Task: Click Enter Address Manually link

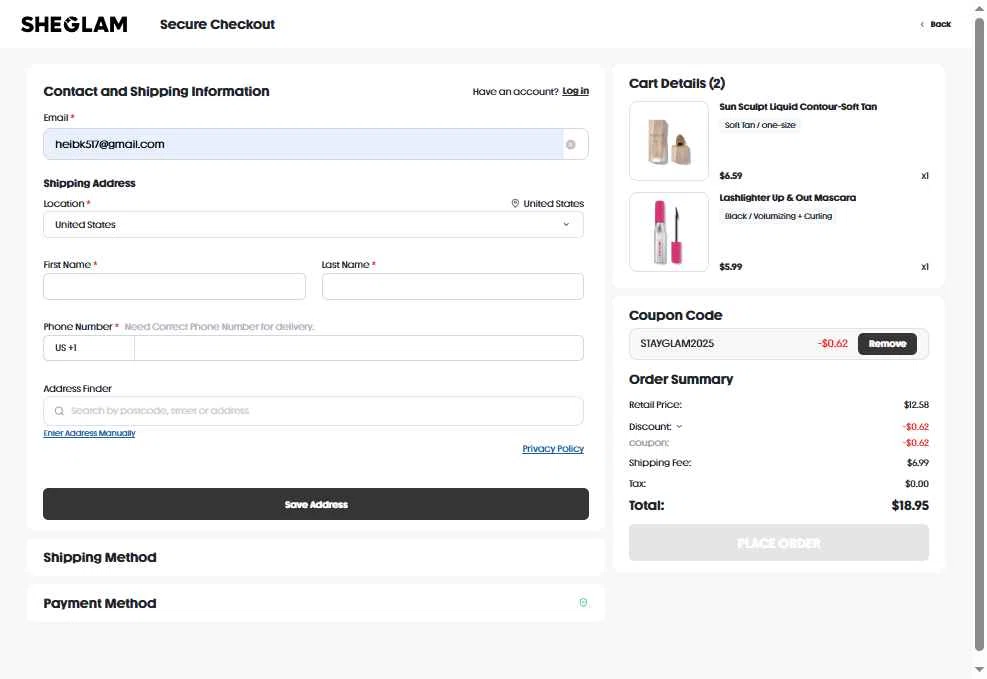Action: coord(89,434)
